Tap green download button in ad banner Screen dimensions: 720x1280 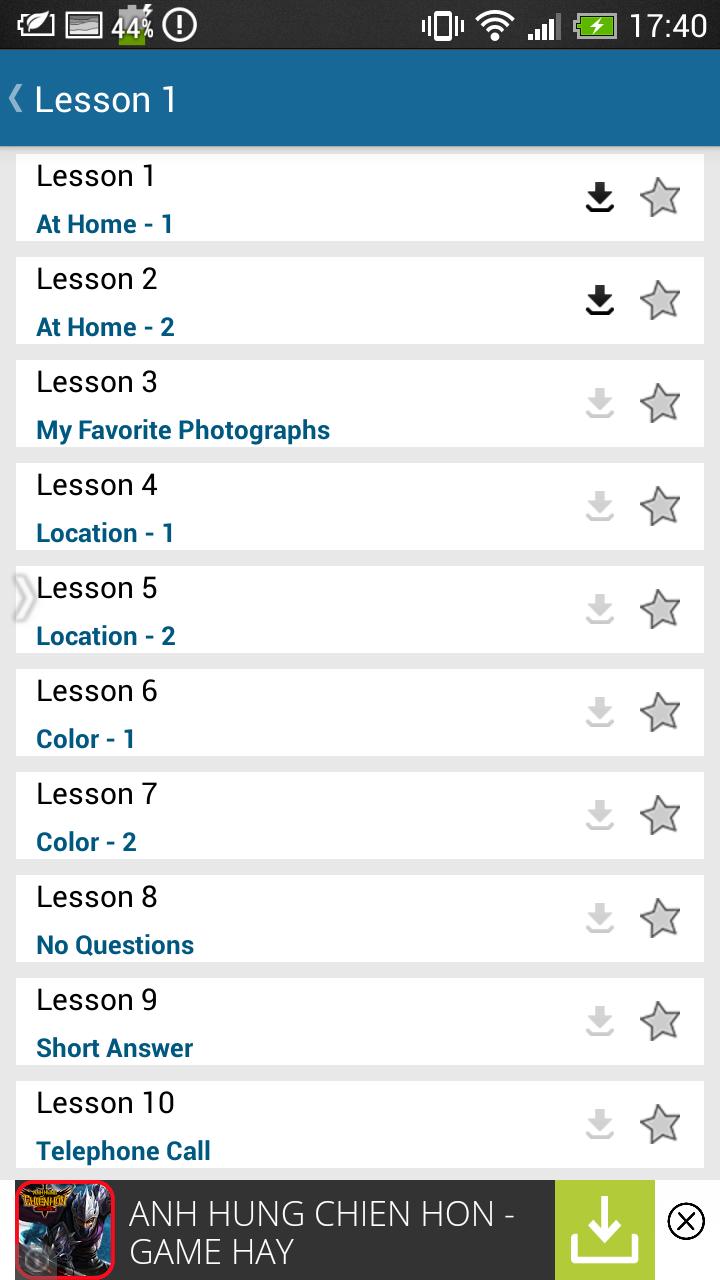tap(604, 1230)
